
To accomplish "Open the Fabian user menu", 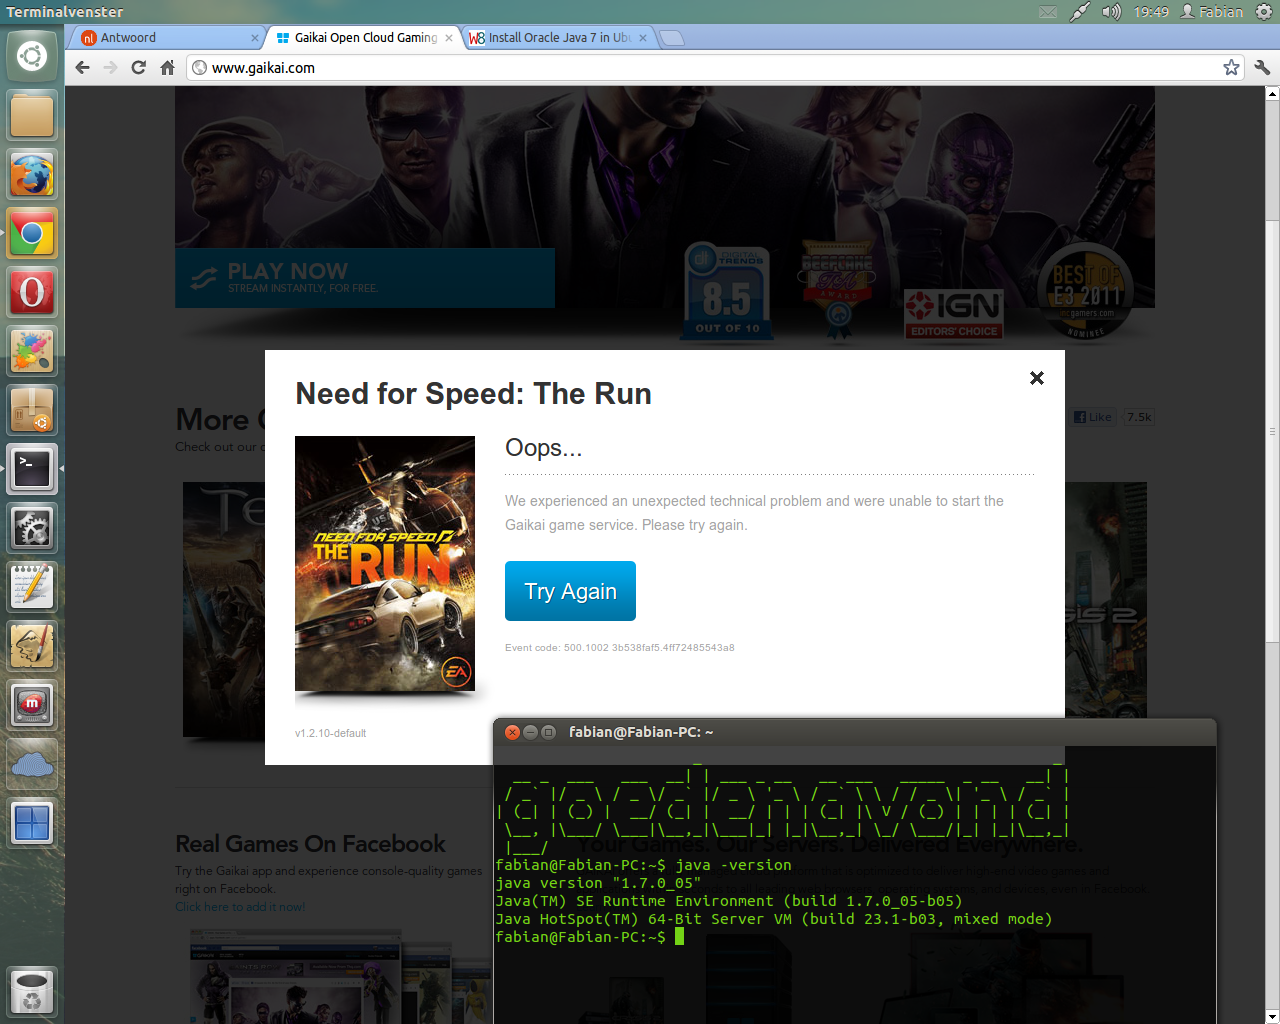I will [x=1211, y=12].
